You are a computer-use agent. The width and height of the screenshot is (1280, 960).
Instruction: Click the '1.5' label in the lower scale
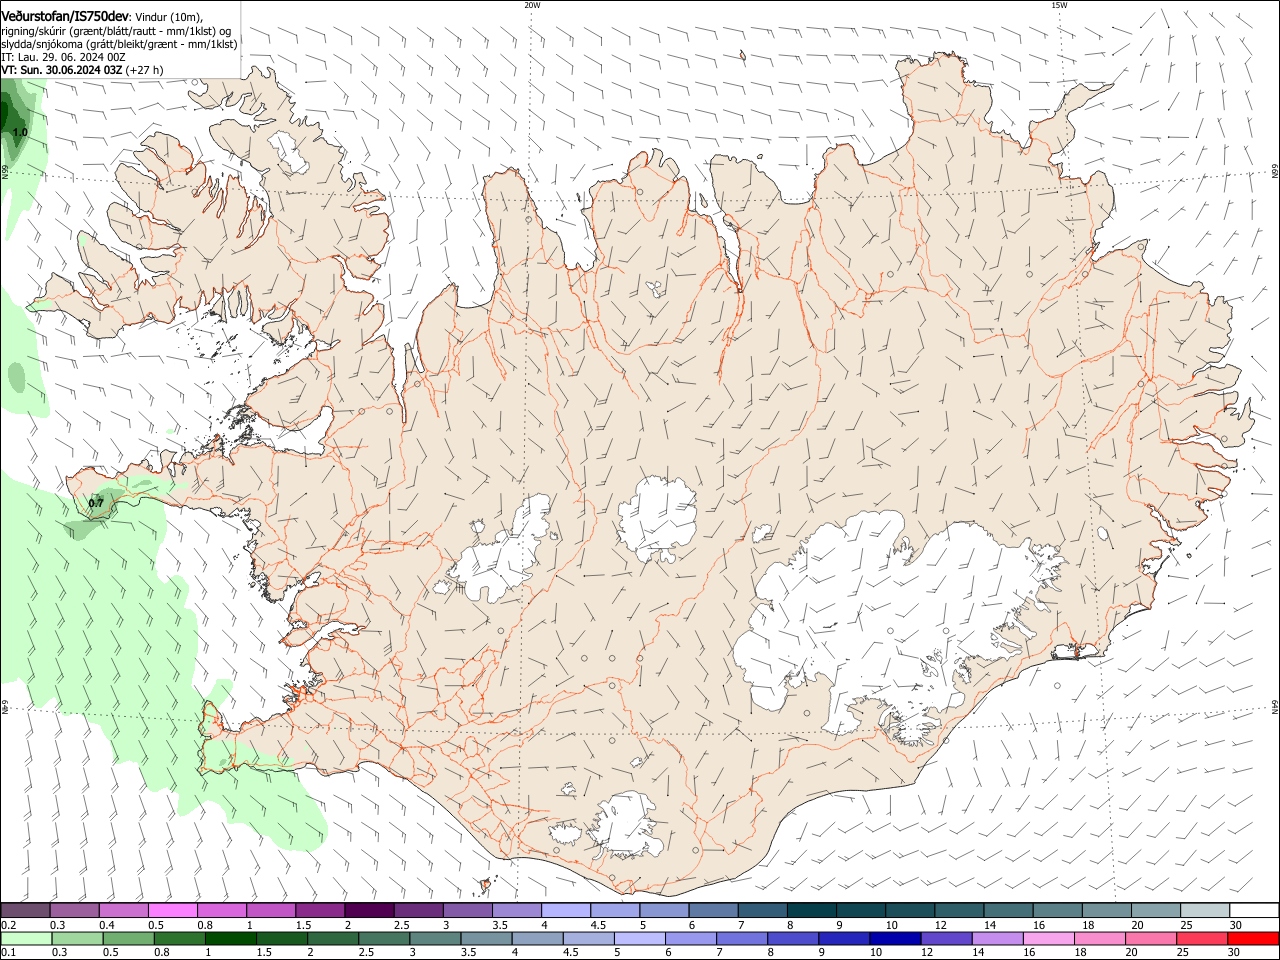pyautogui.click(x=264, y=953)
